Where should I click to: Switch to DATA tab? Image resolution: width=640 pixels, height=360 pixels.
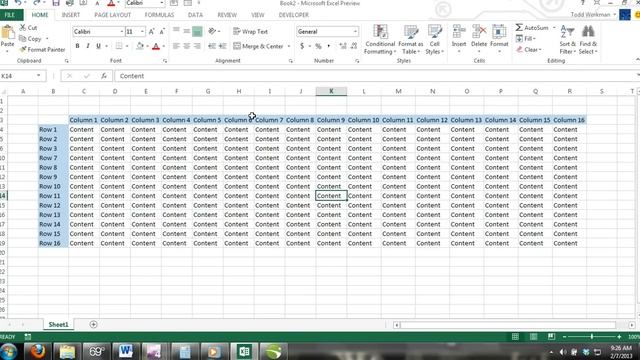coord(195,15)
